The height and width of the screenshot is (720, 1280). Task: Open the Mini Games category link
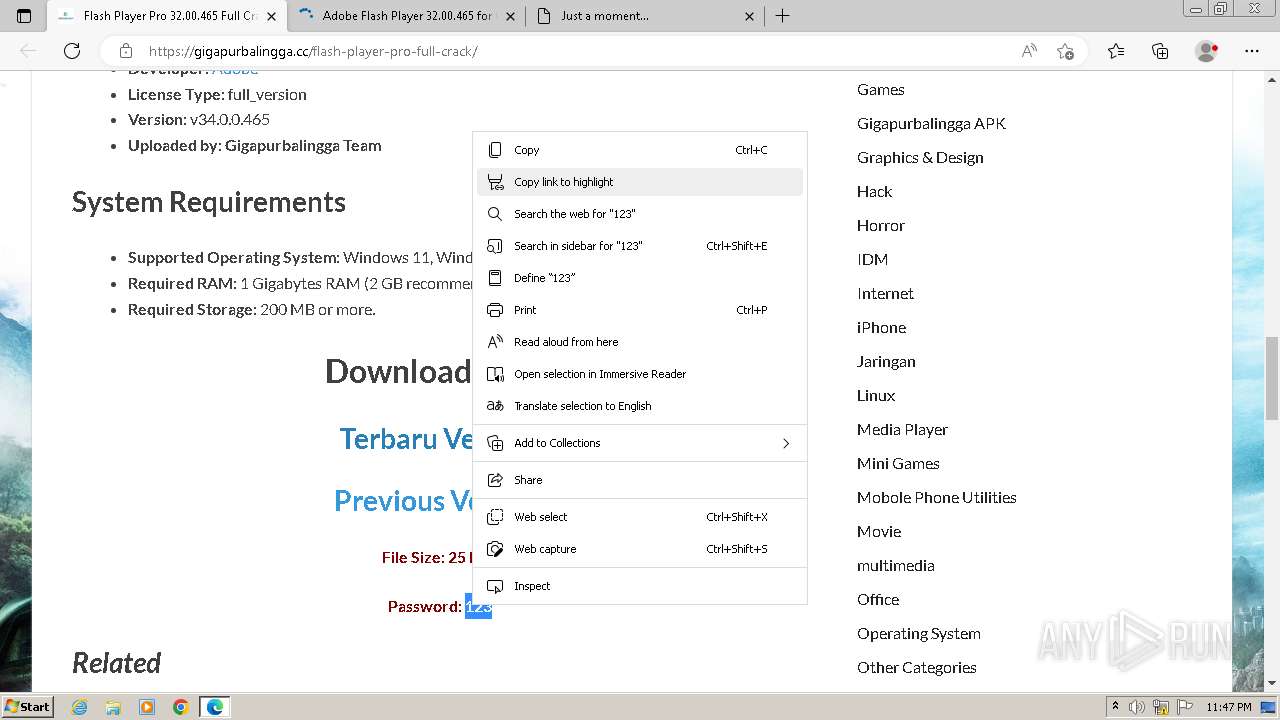tap(898, 464)
